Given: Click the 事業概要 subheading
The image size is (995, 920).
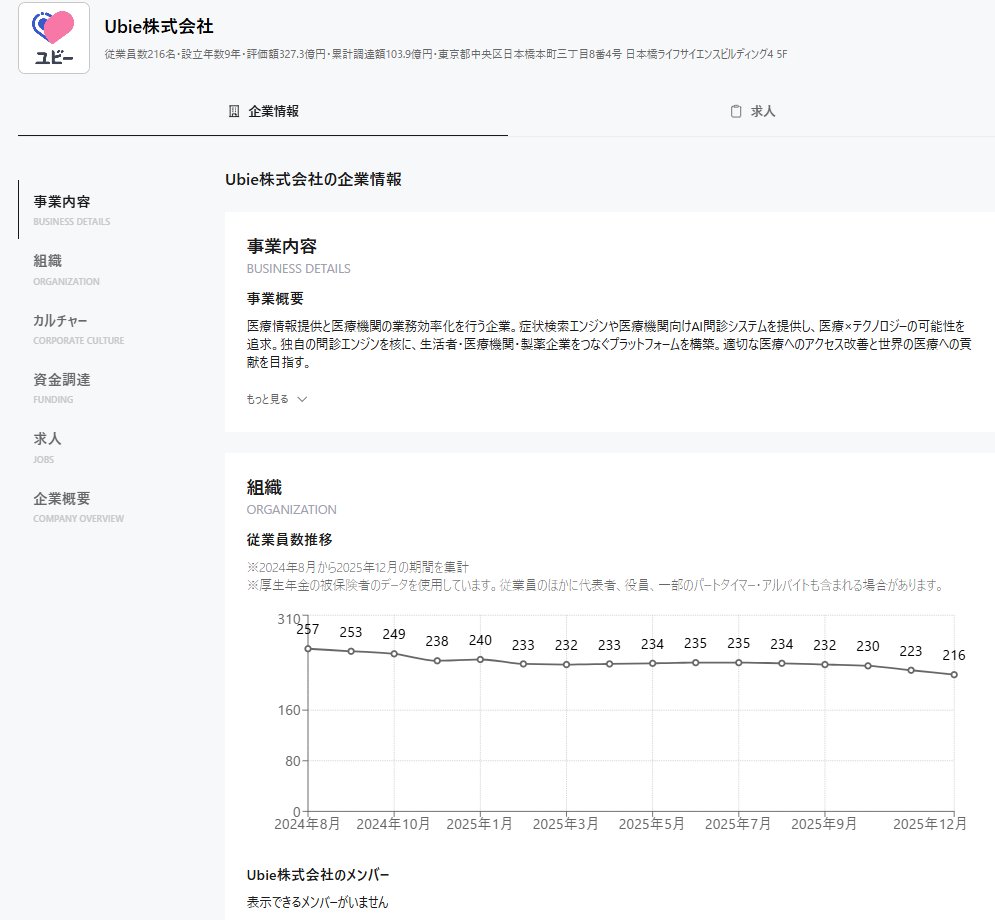Looking at the screenshot, I should click(275, 299).
